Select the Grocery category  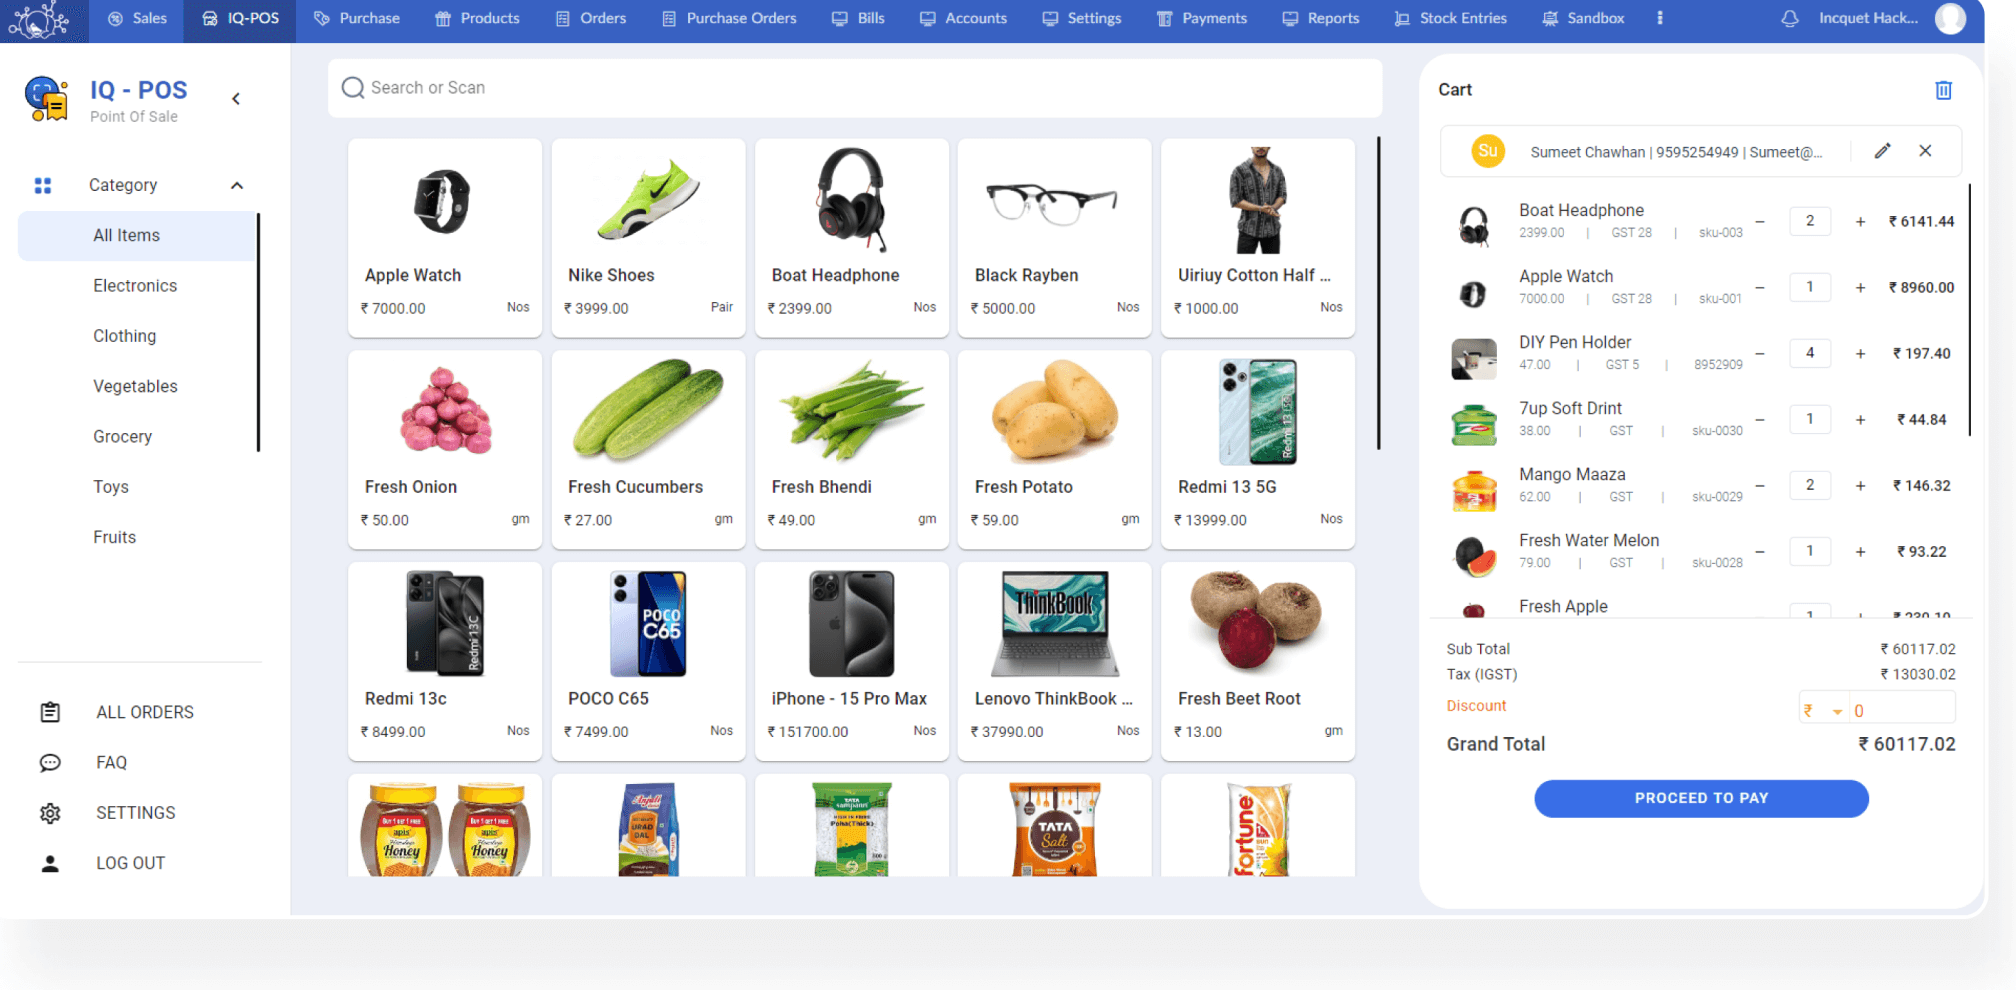point(123,437)
